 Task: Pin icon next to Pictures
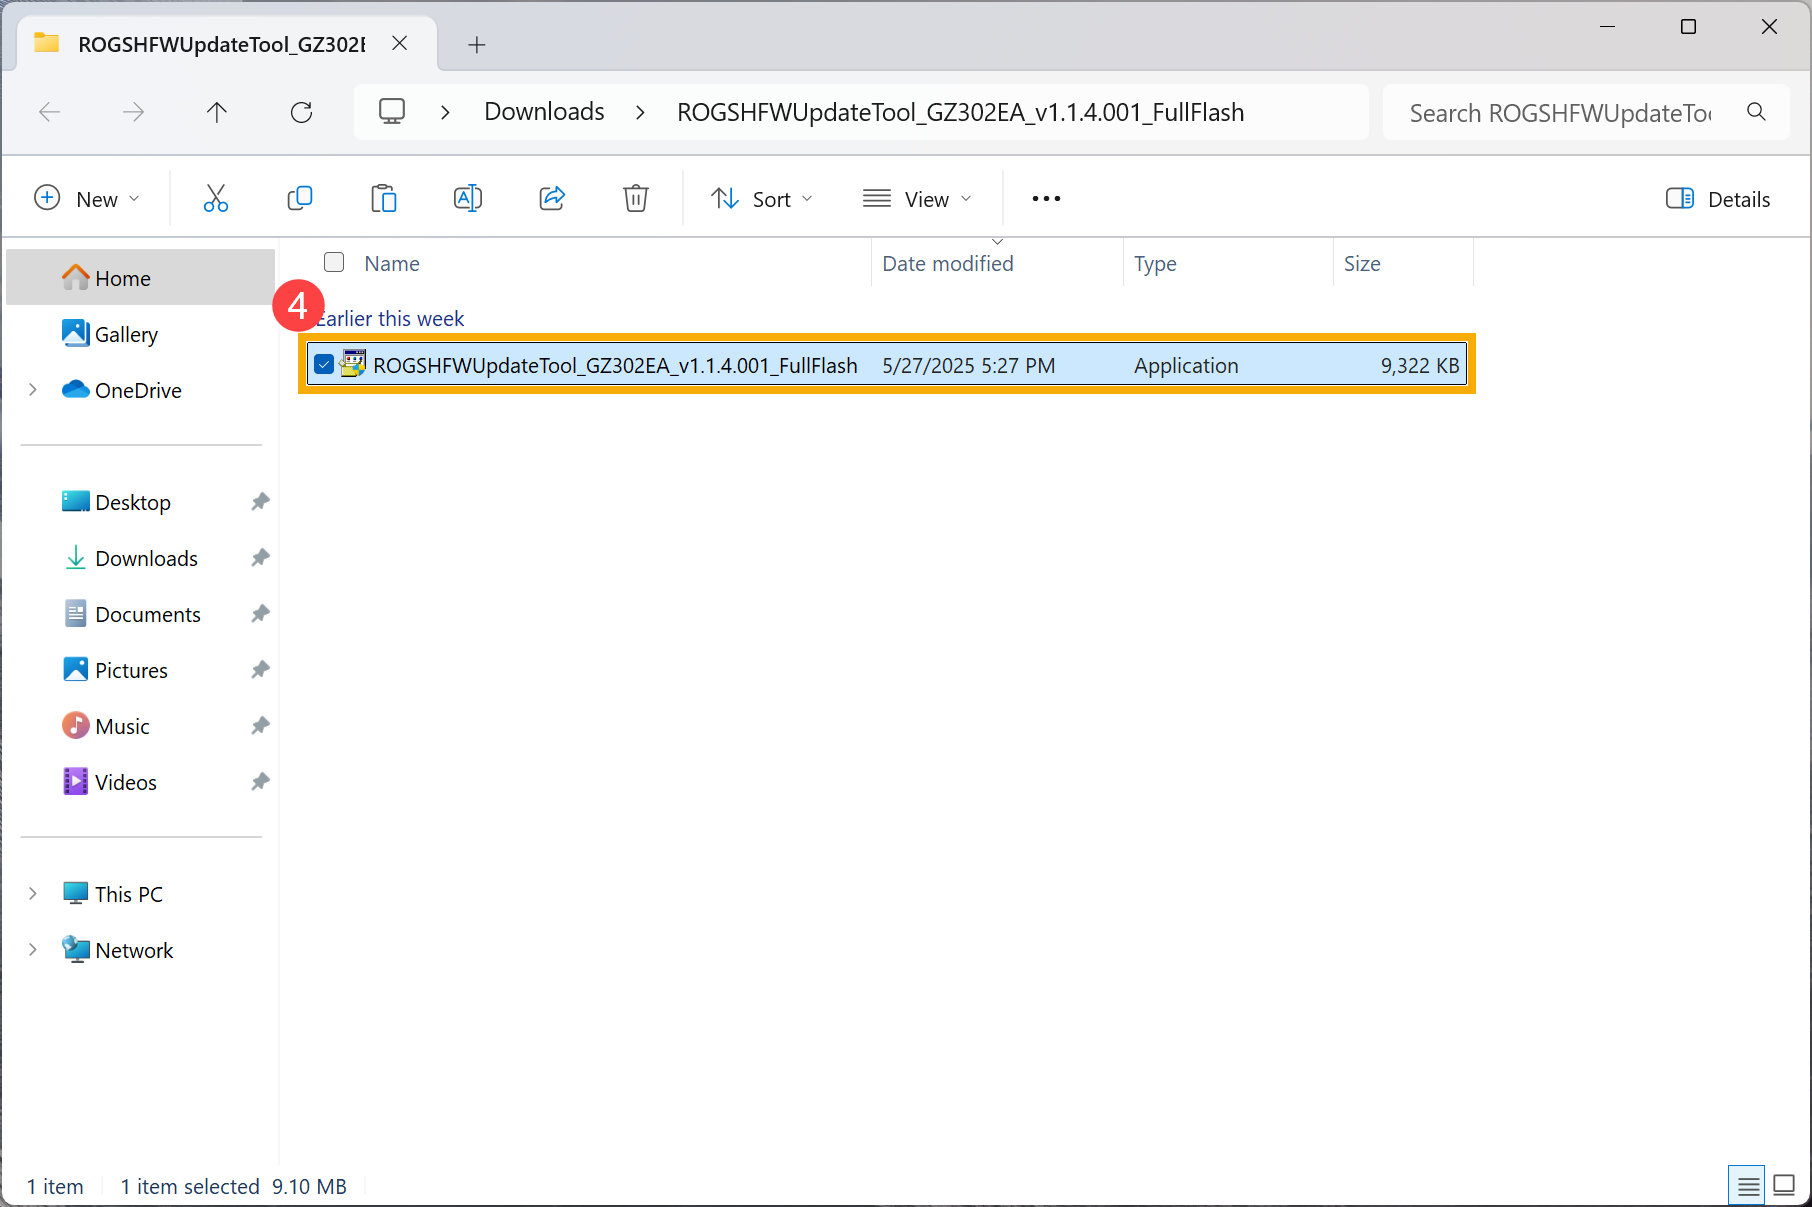[x=260, y=670]
